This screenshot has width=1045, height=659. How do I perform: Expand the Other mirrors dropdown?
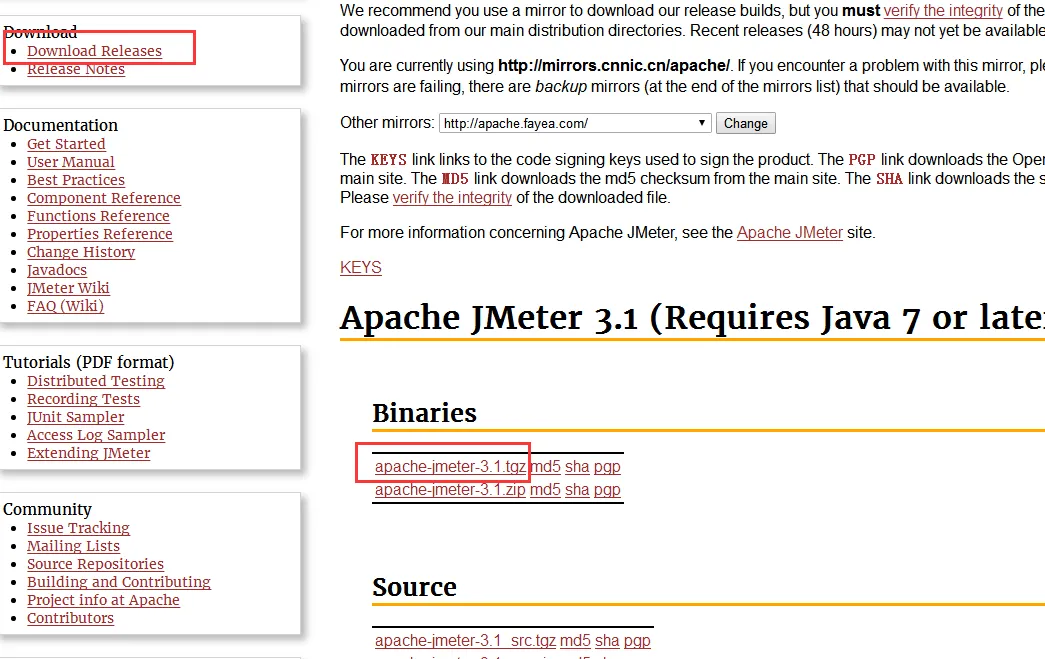575,123
